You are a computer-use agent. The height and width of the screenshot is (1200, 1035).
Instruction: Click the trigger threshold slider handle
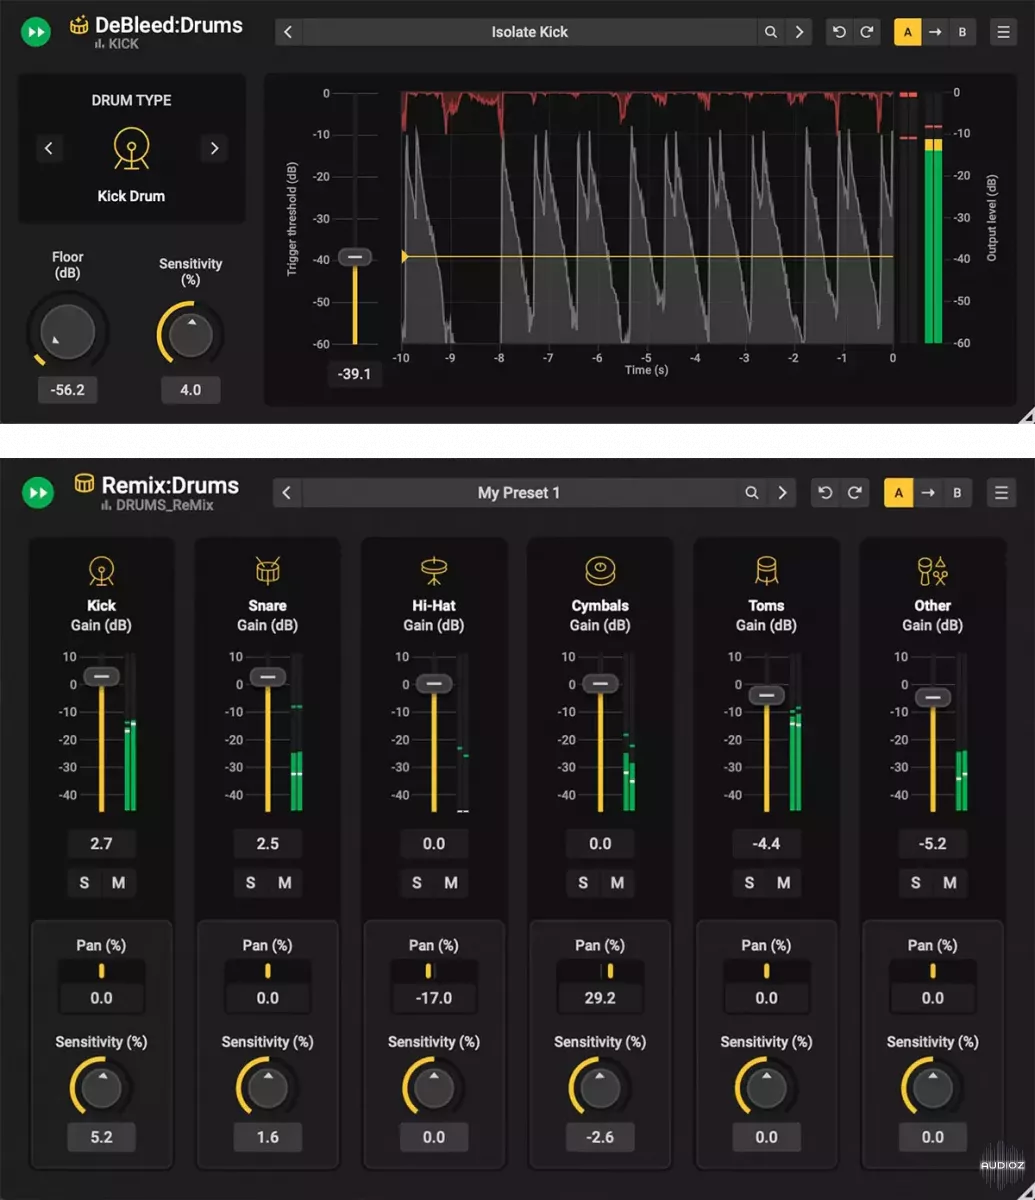tap(354, 257)
